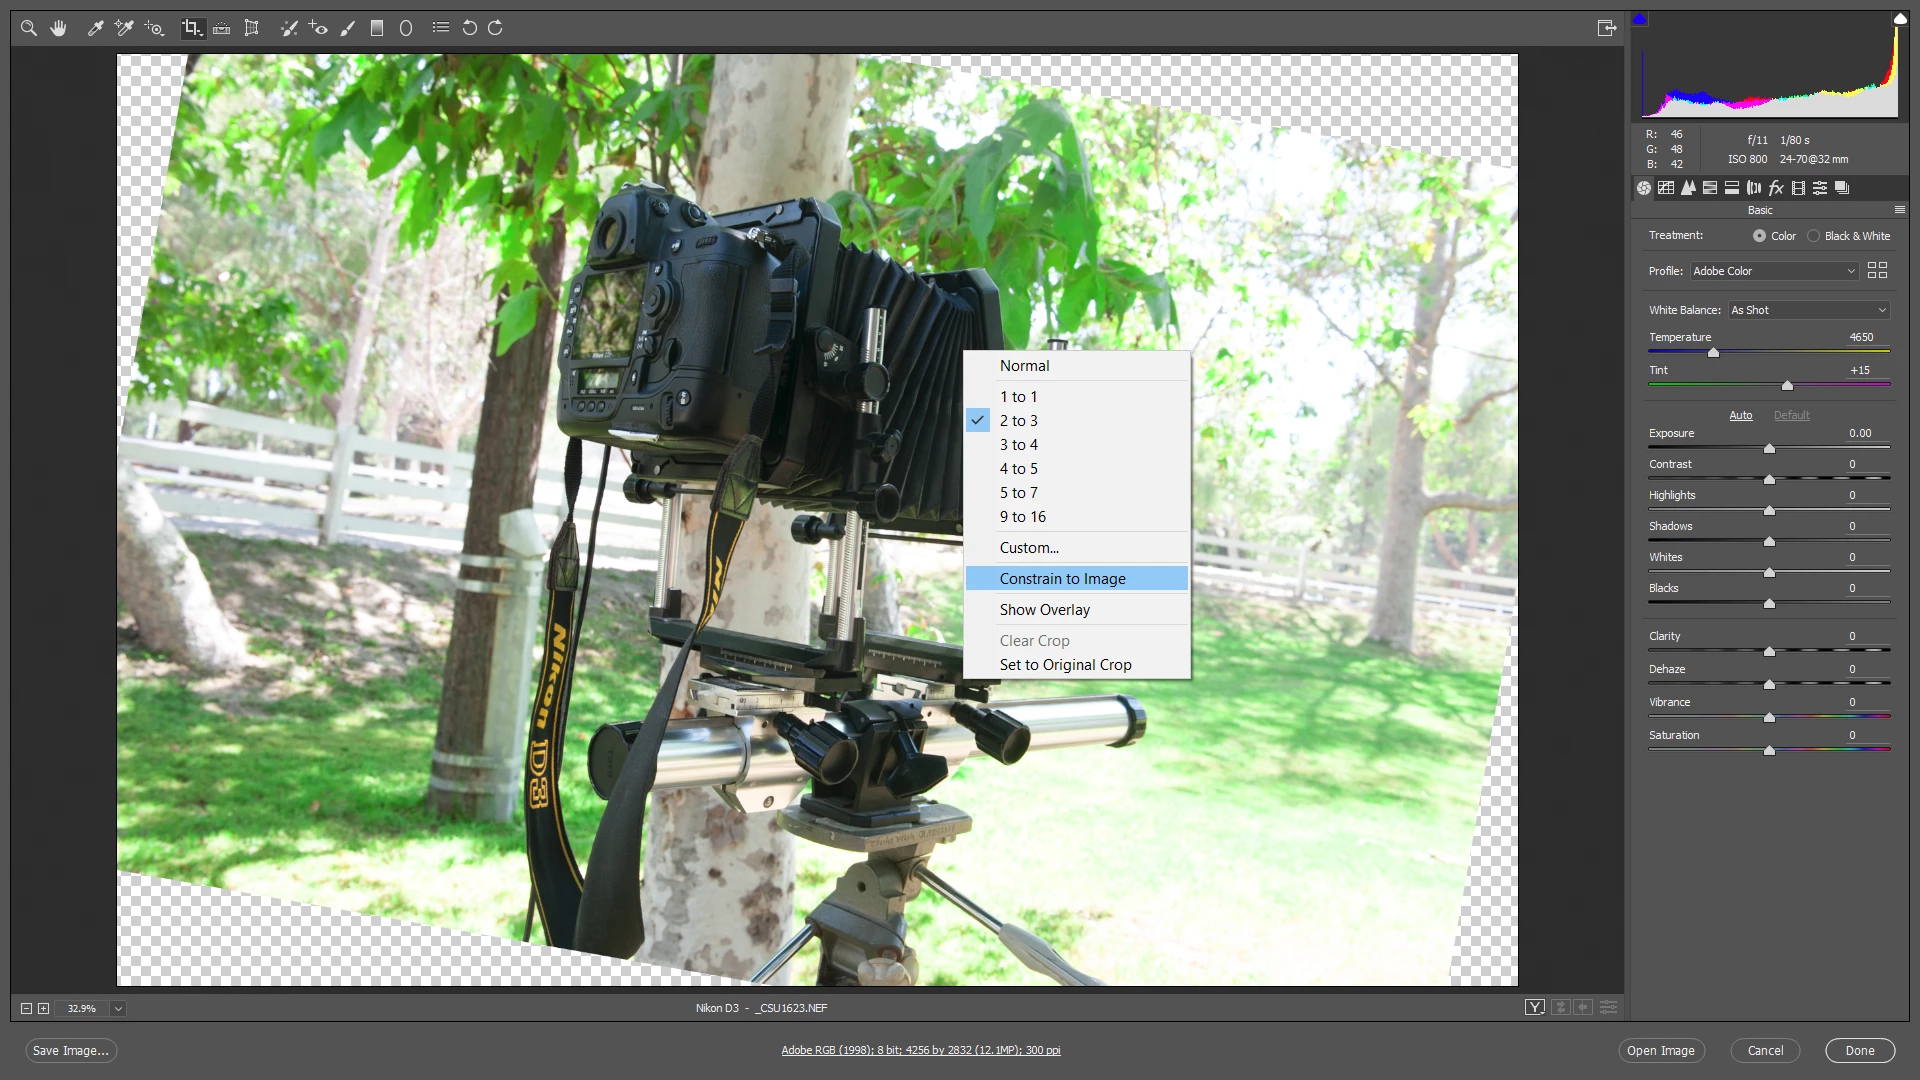Select the Straighten tool
This screenshot has width=1920, height=1080.
click(222, 28)
